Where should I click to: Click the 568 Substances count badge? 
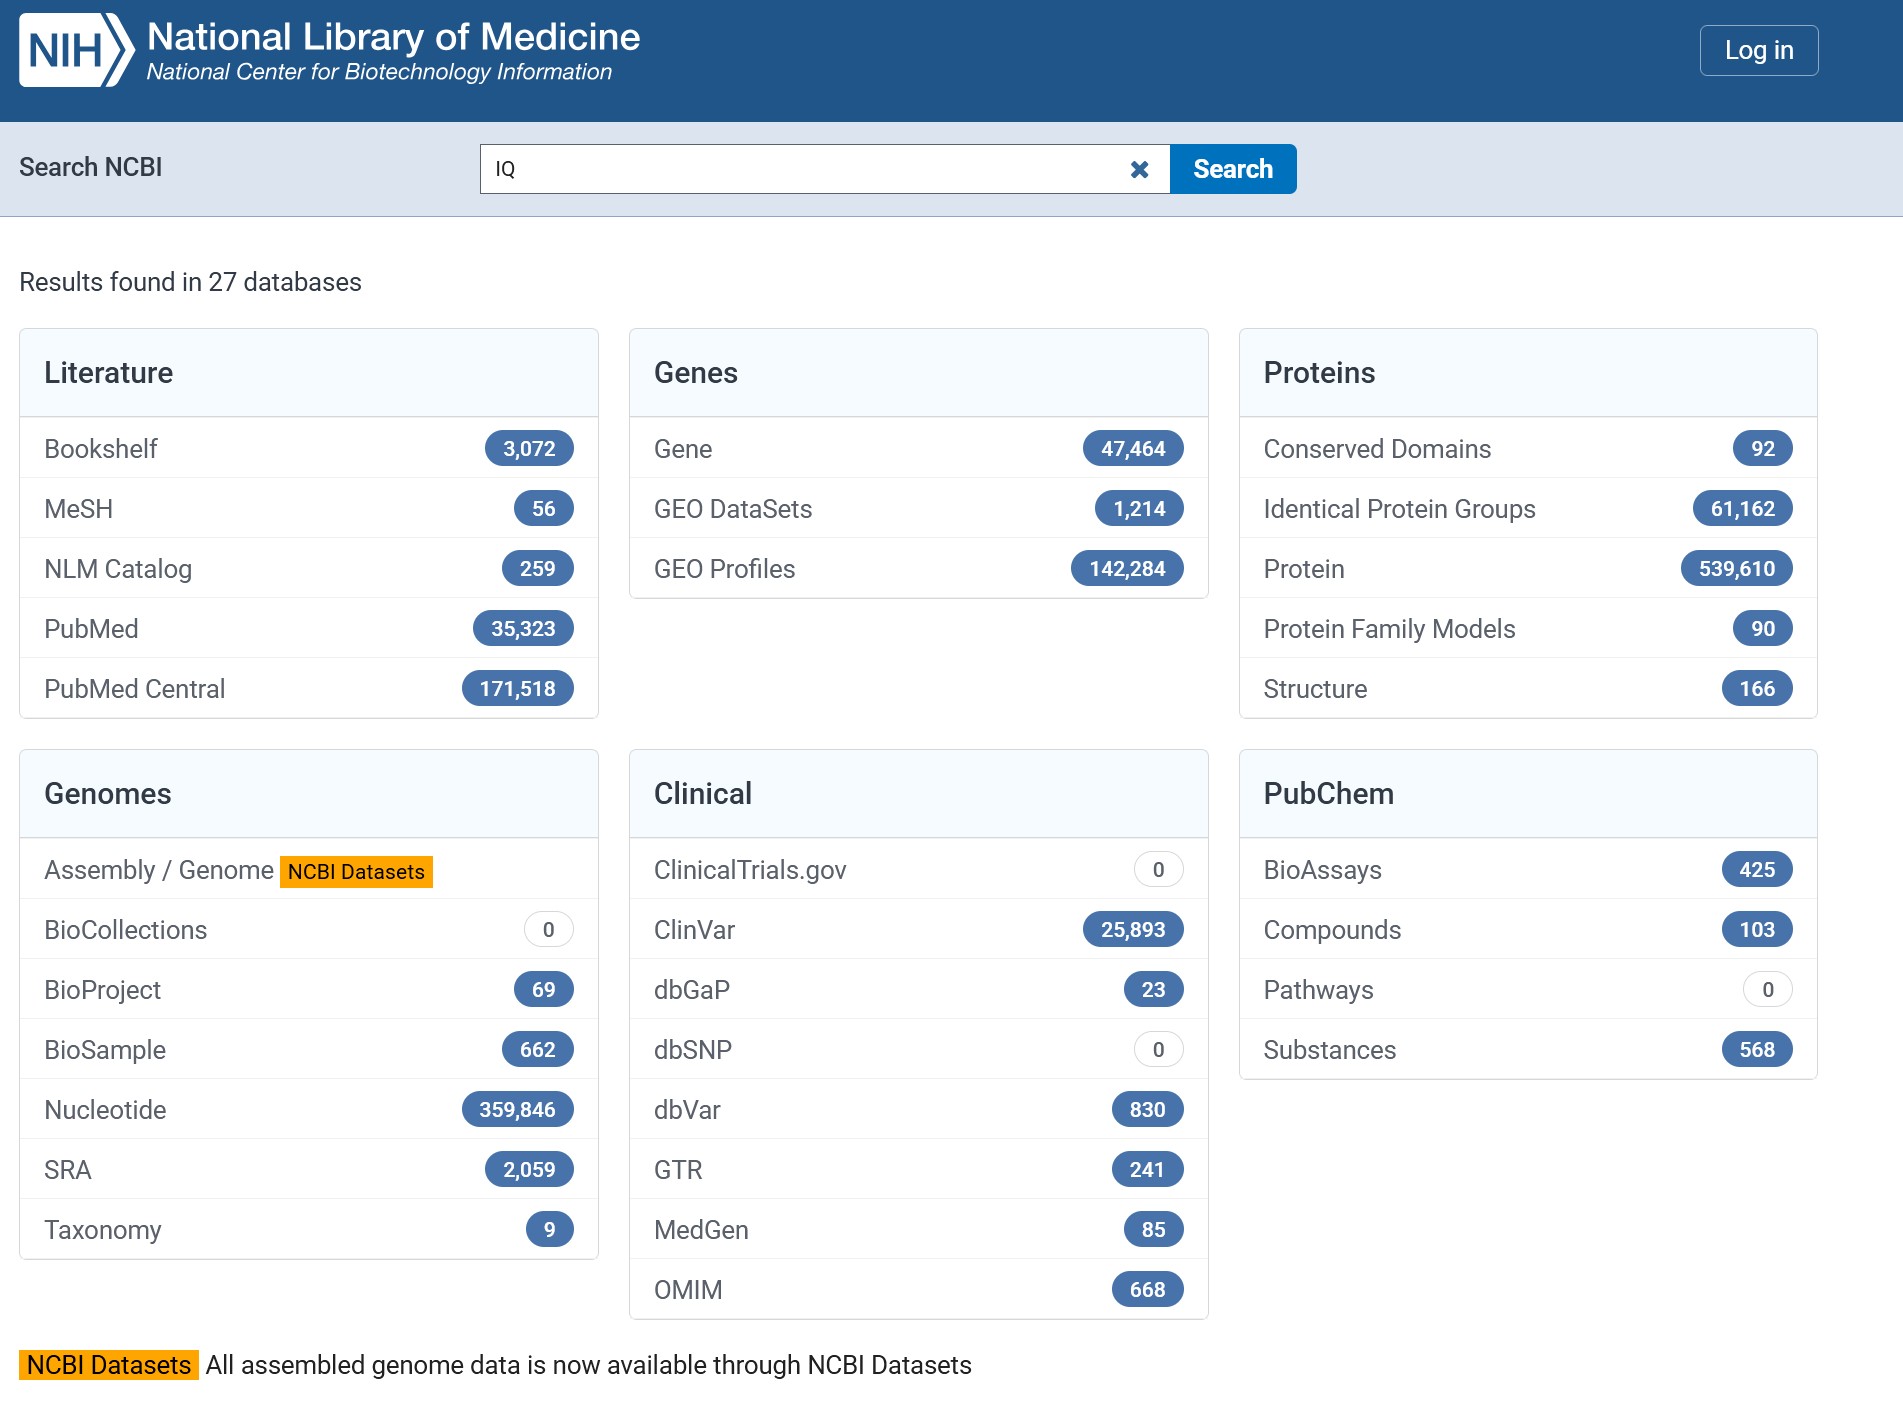(x=1757, y=1050)
